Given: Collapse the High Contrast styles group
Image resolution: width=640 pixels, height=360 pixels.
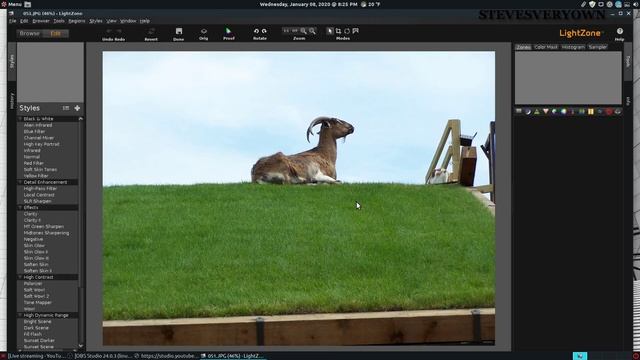Looking at the screenshot, I should (20, 277).
